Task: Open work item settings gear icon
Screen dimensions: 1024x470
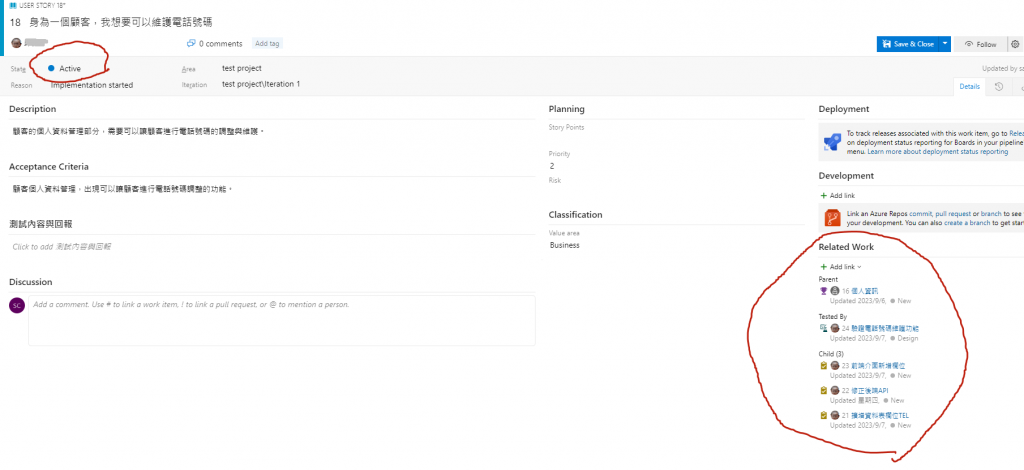Action: click(1015, 44)
